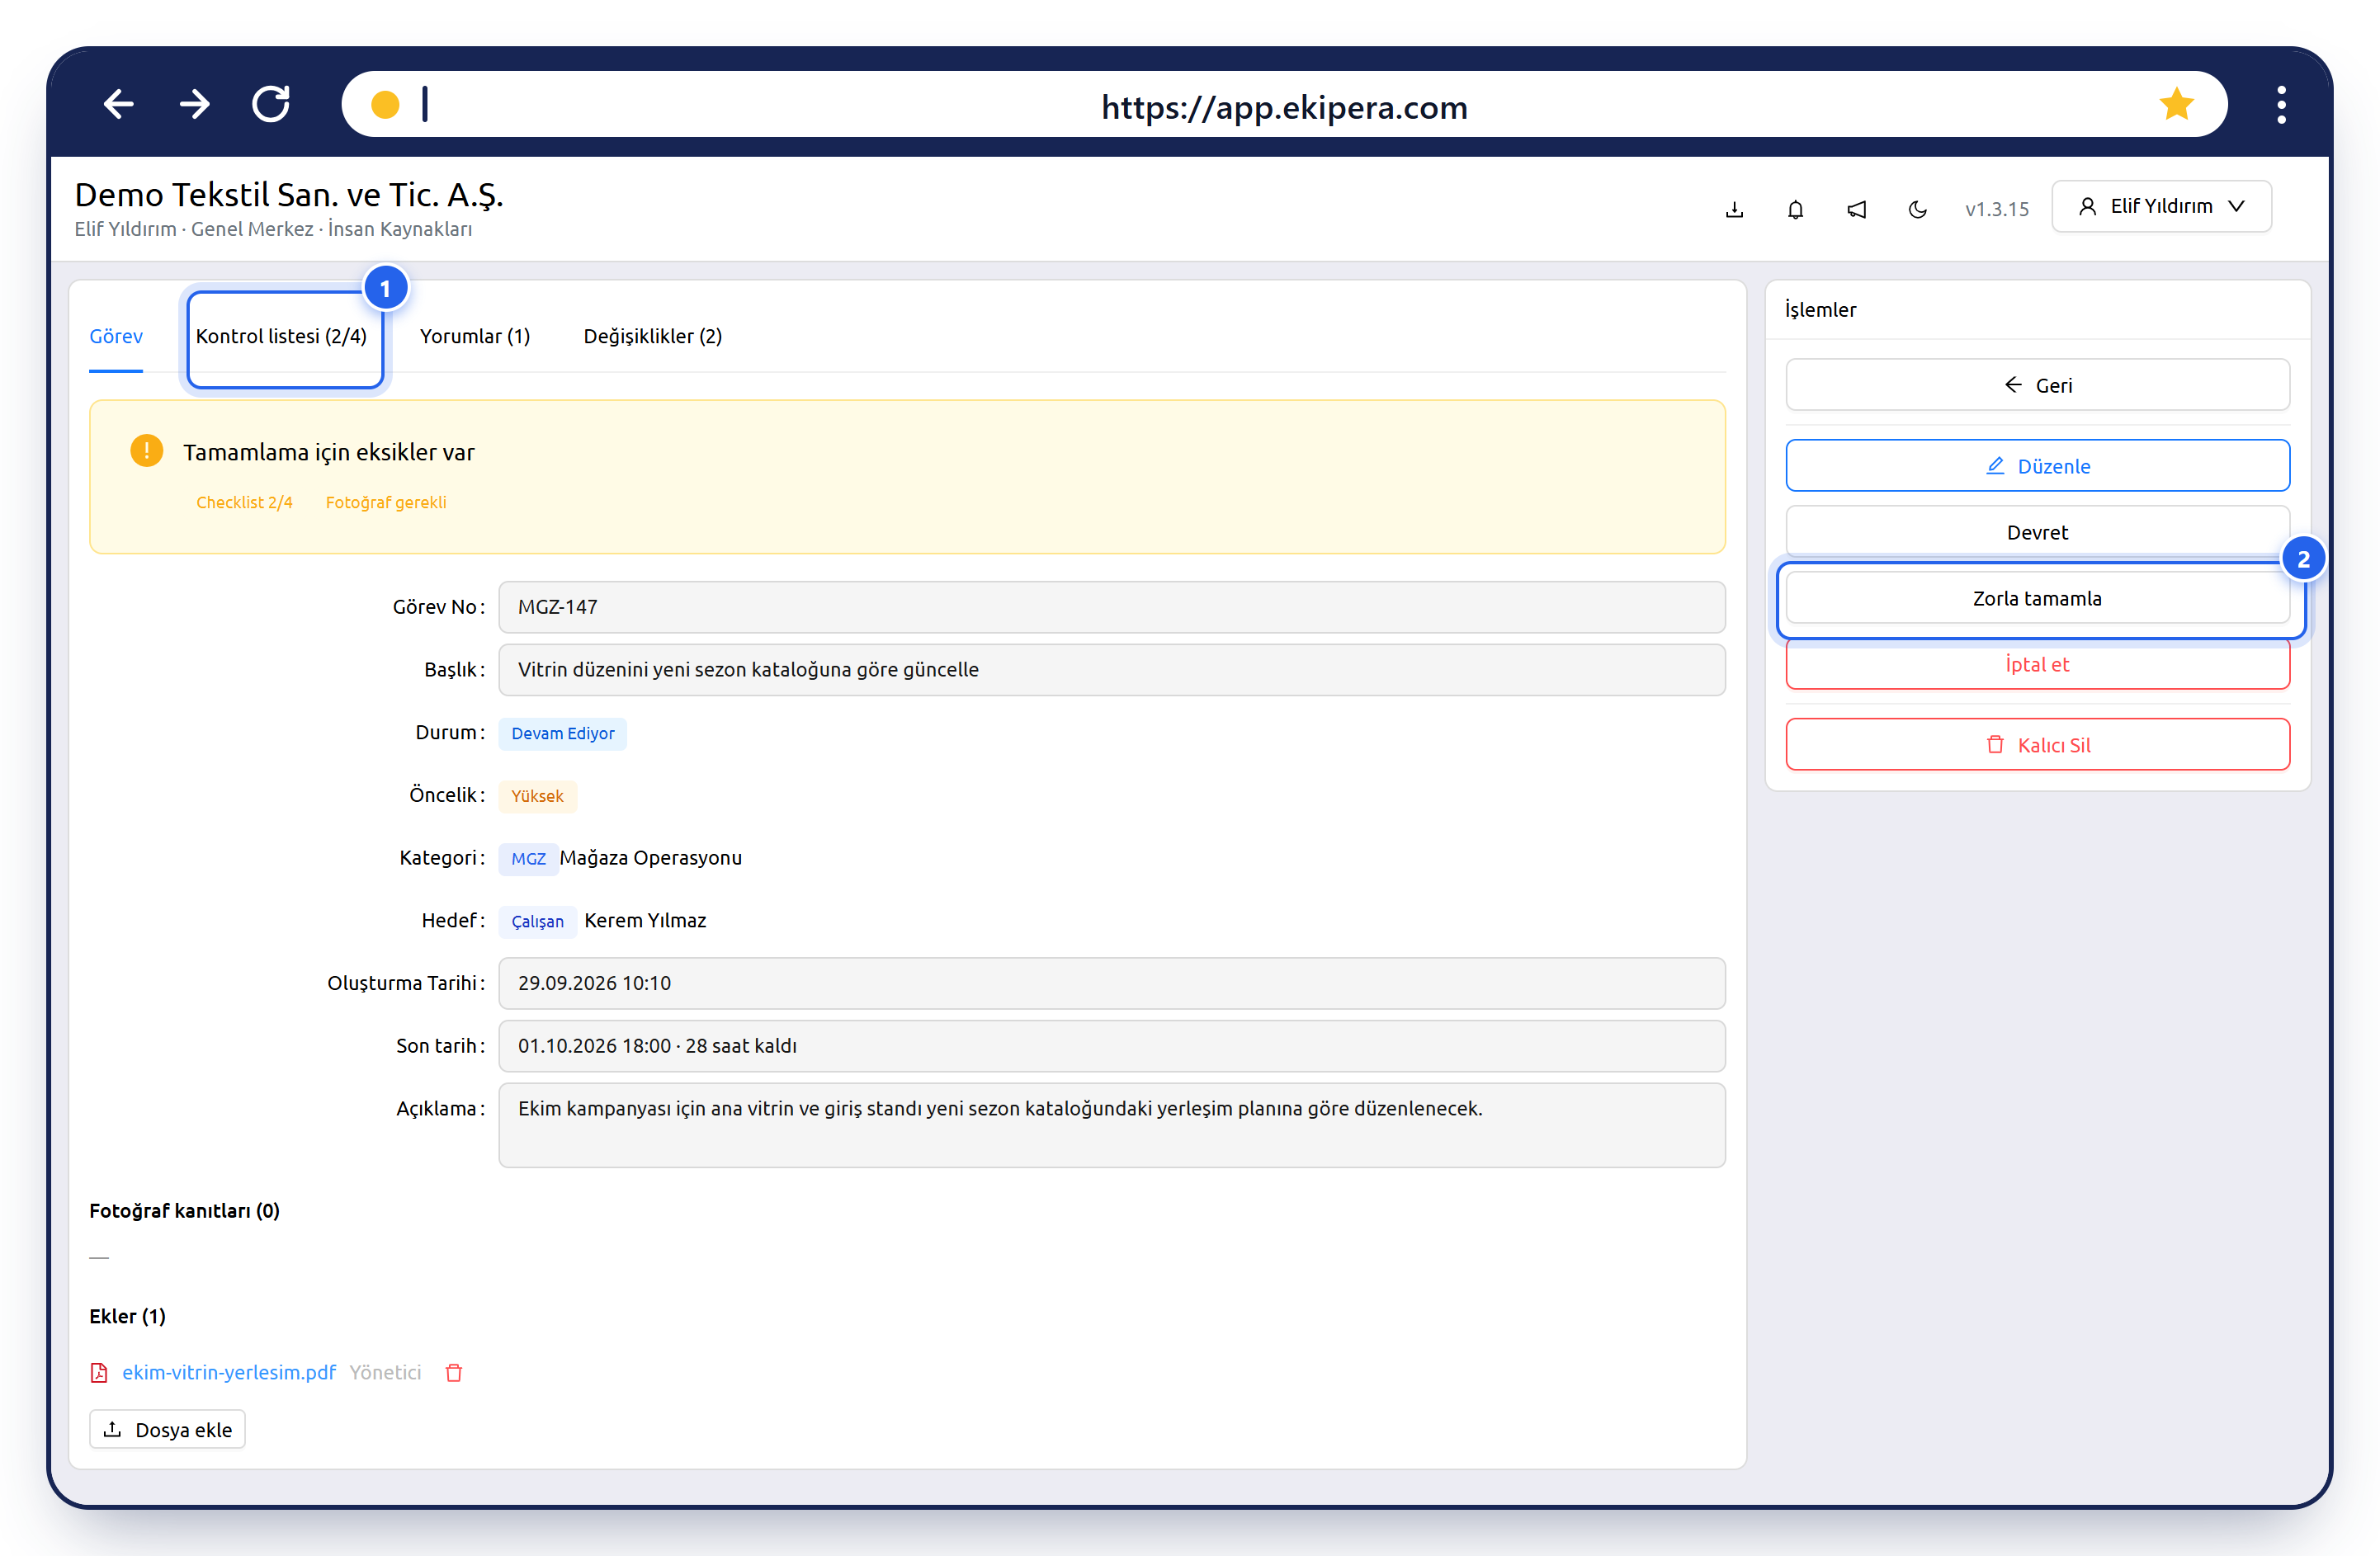Open the Elif Yıldırım user dropdown
This screenshot has width=2380, height=1556.
click(x=2161, y=206)
